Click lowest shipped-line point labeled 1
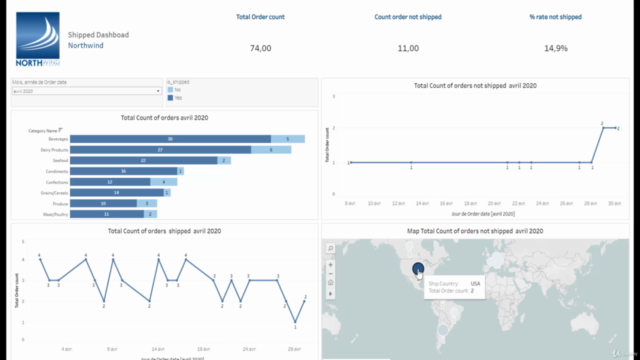Image resolution: width=640 pixels, height=360 pixels. [x=296, y=322]
